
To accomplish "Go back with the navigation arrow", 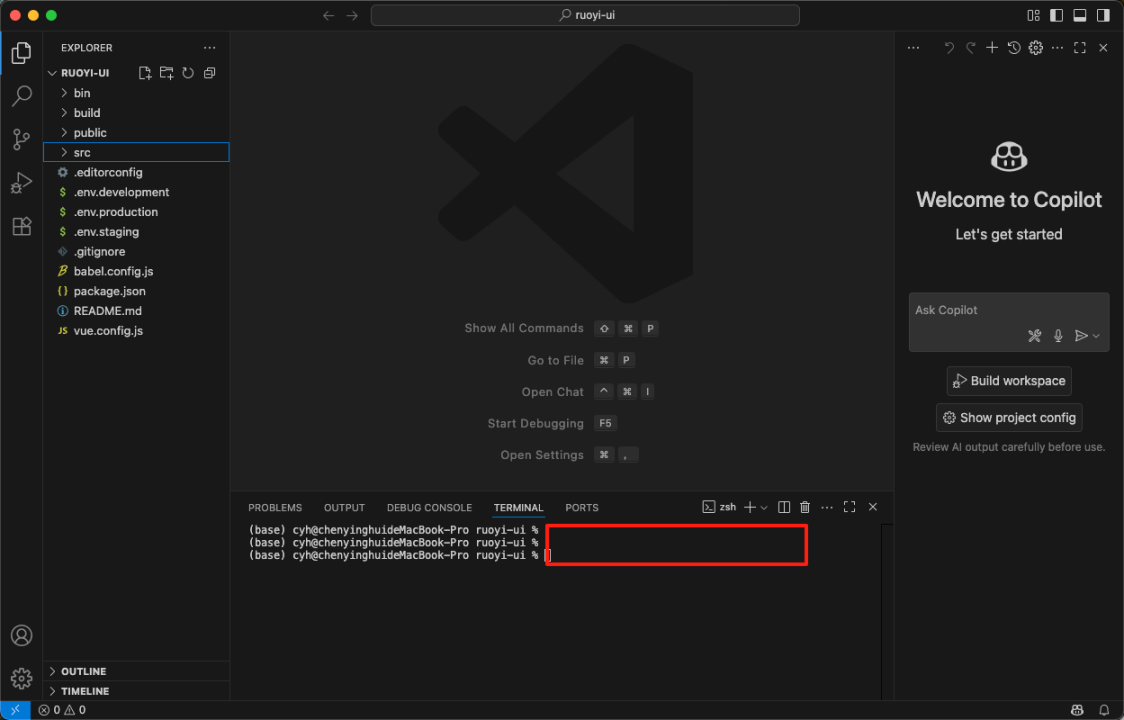I will 328,16.
